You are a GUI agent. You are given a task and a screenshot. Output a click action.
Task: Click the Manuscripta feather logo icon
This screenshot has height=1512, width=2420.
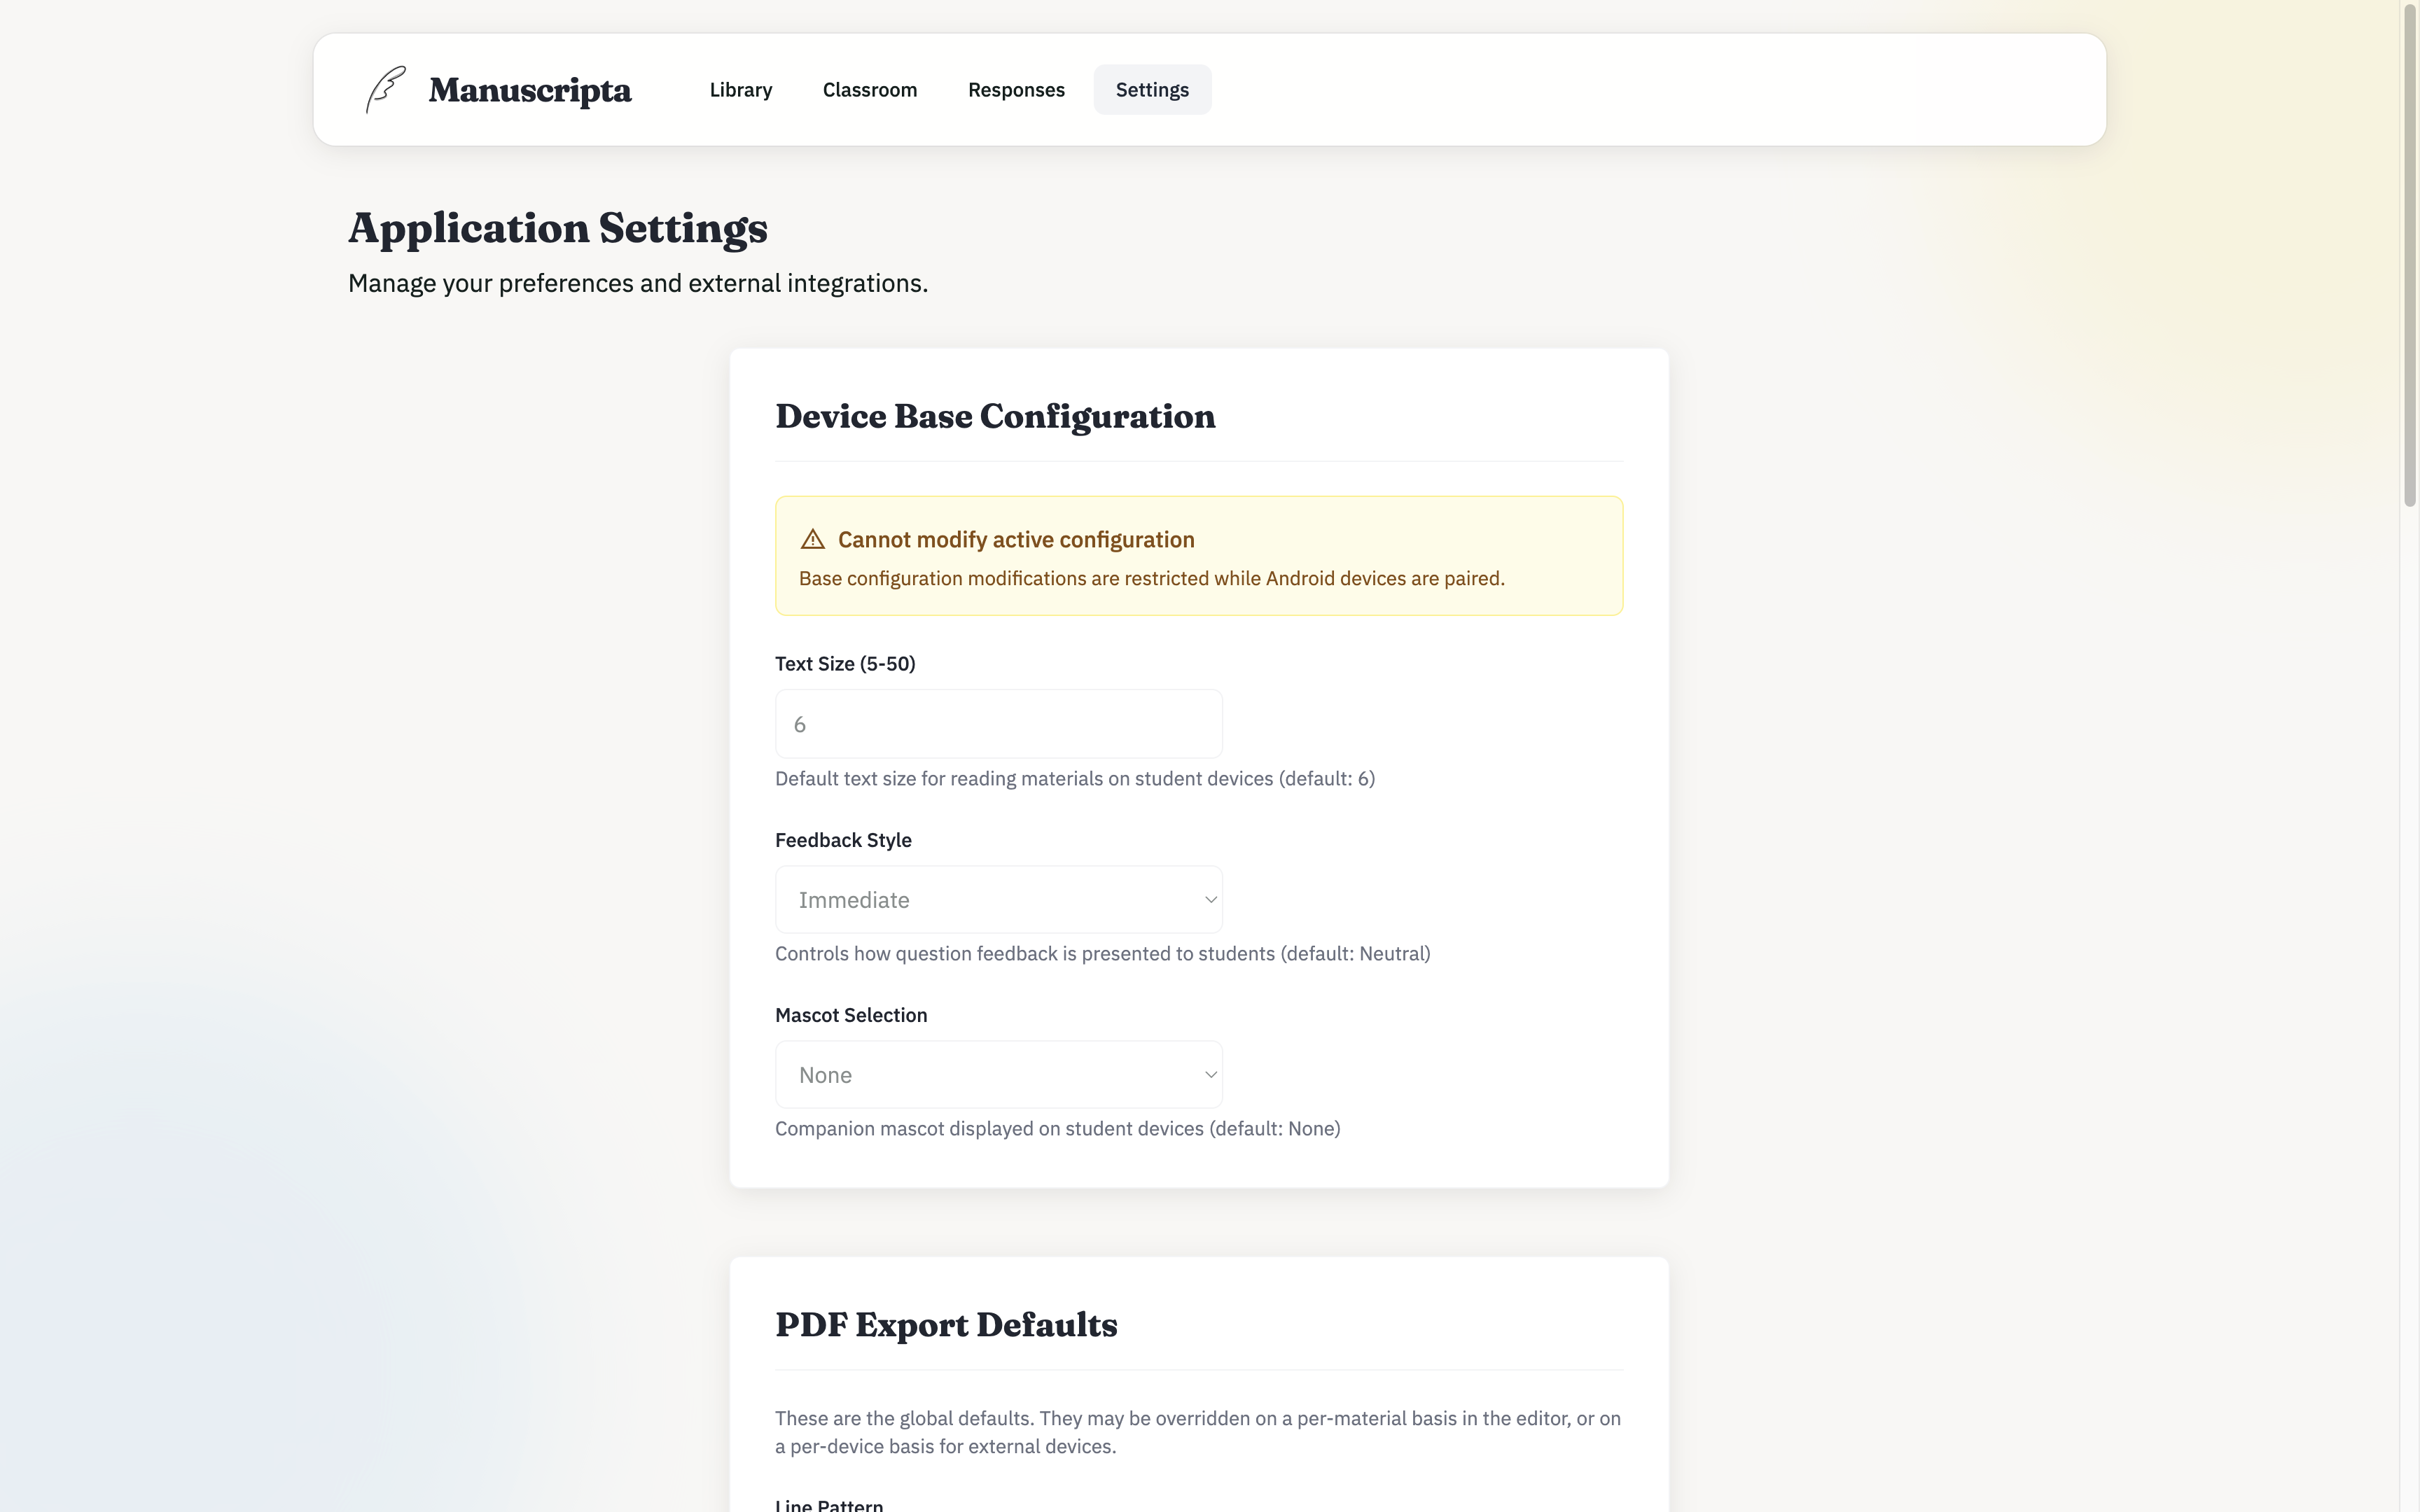point(383,89)
